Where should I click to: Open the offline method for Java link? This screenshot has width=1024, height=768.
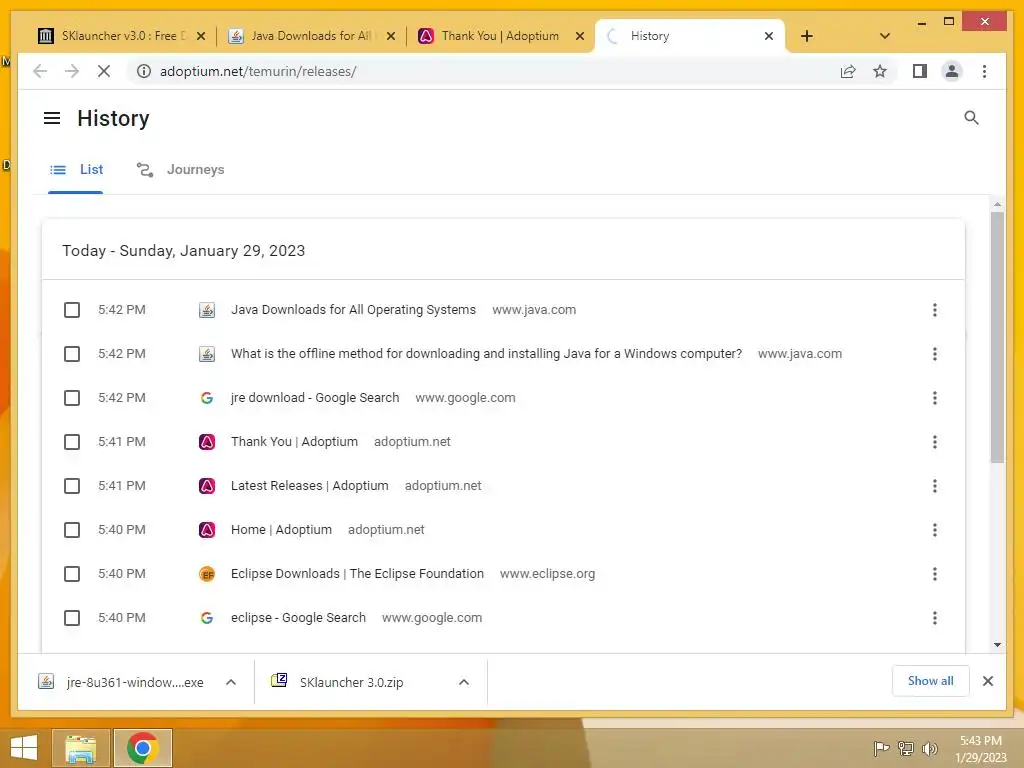(x=487, y=354)
